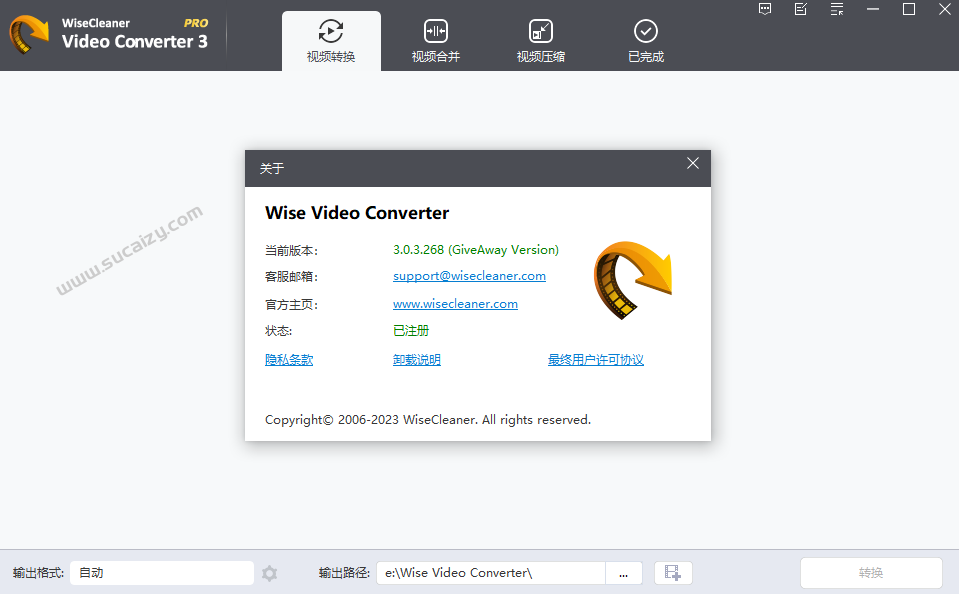The height and width of the screenshot is (594, 959).
Task: Click the add video file icon button
Action: pyautogui.click(x=673, y=573)
